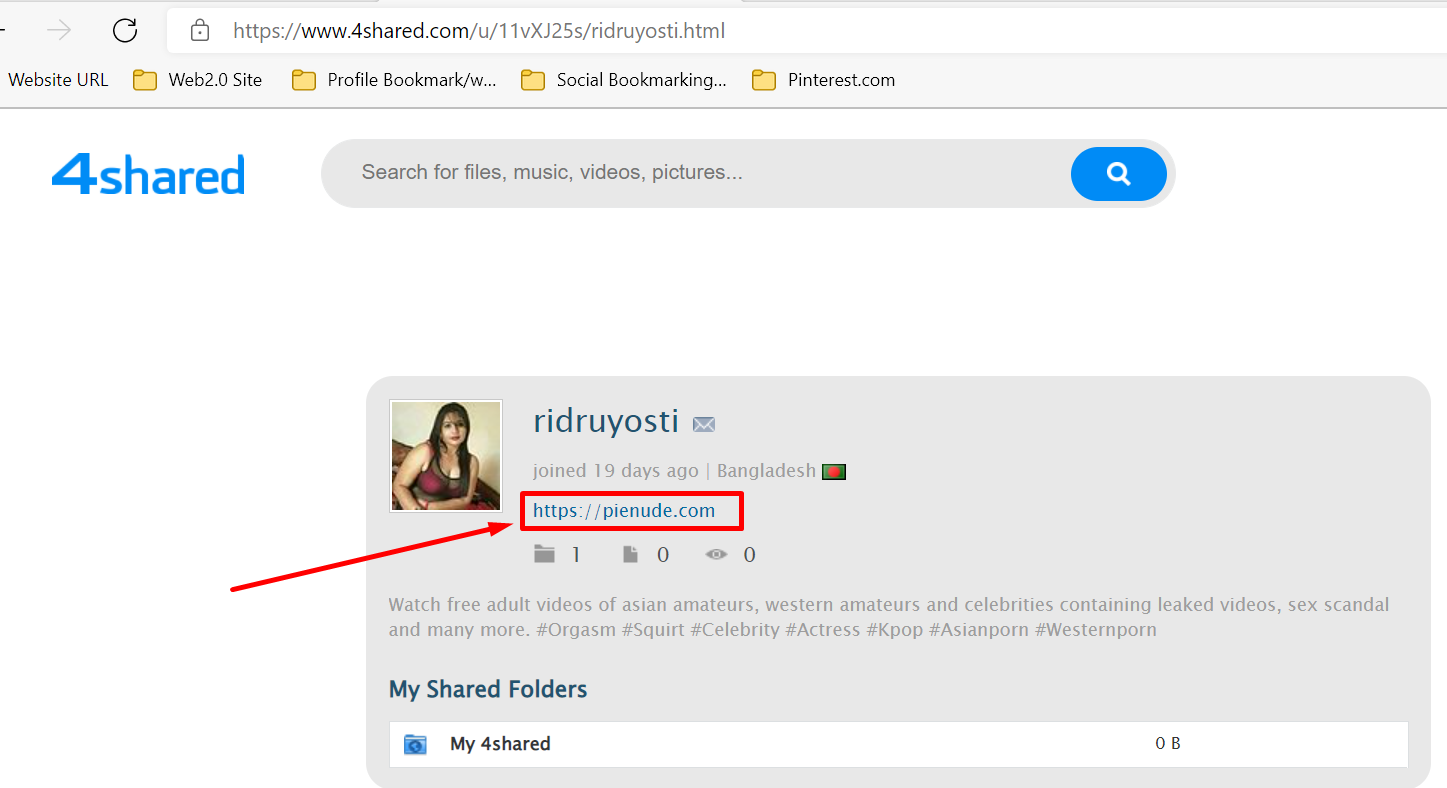The height and width of the screenshot is (788, 1447).
Task: Open the 'My 4shared' folder row
Action: [x=898, y=744]
